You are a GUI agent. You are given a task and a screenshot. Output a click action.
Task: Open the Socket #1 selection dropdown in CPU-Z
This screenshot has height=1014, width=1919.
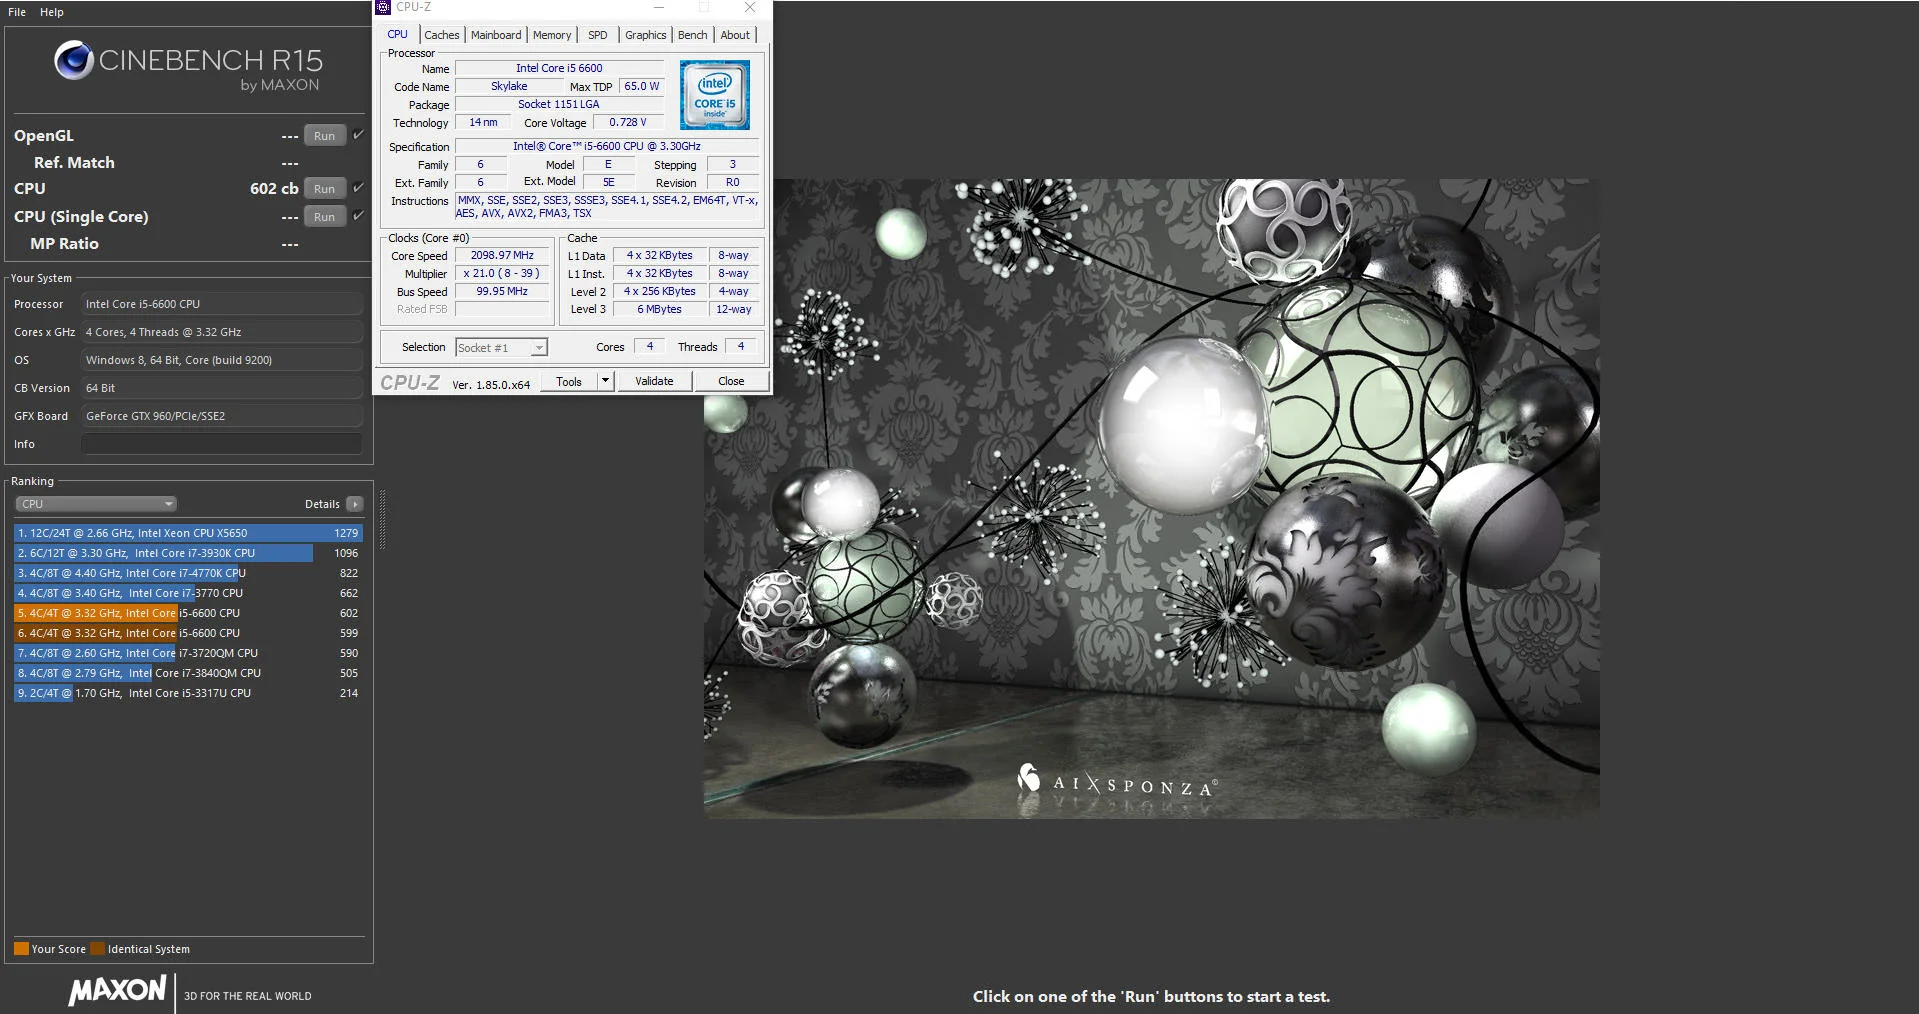501,348
